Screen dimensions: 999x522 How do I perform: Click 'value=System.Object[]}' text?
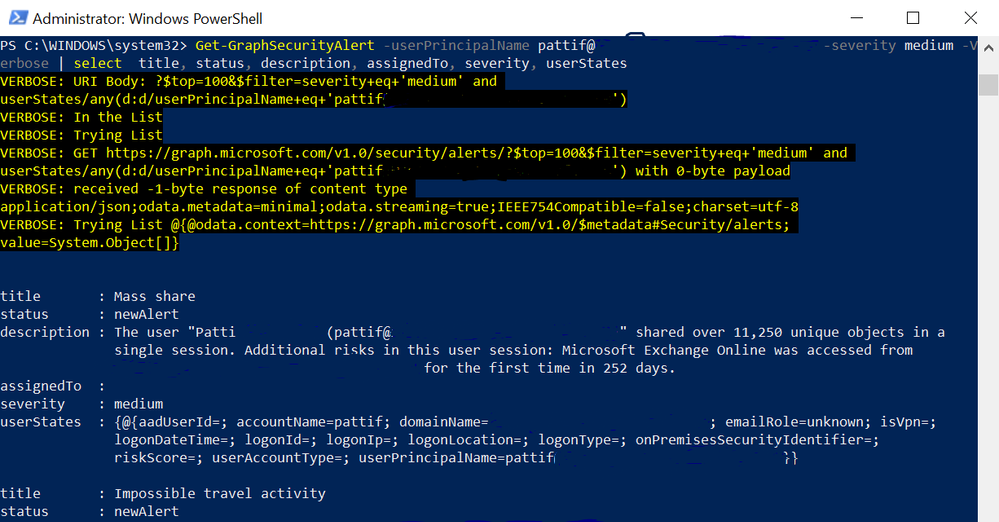point(89,243)
